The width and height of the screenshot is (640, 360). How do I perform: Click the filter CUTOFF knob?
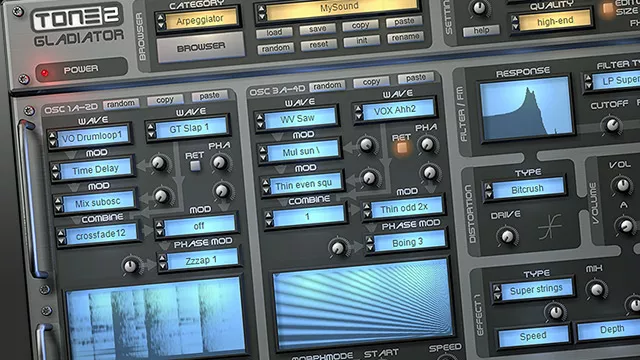click(x=612, y=125)
